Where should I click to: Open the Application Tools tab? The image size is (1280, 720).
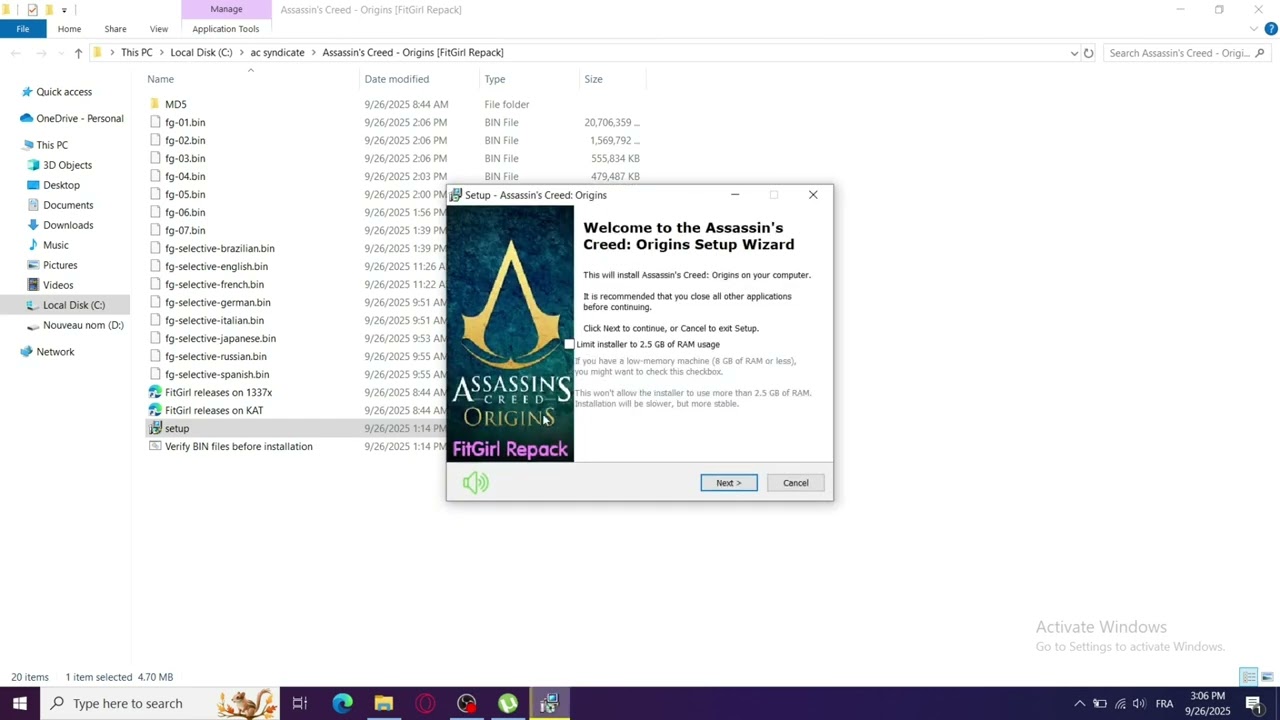226,29
